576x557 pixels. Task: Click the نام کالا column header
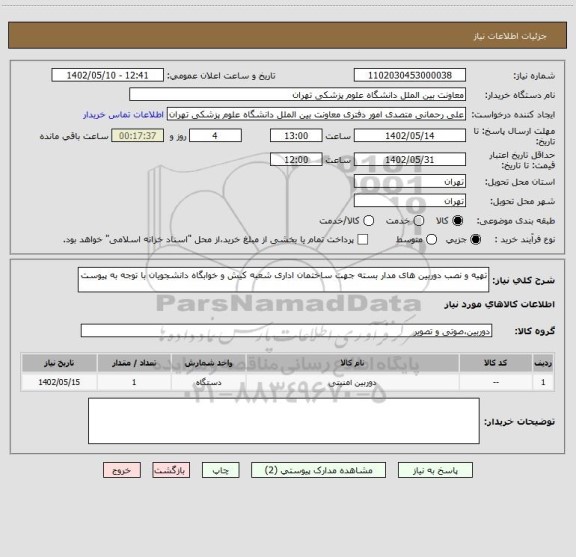[352, 363]
